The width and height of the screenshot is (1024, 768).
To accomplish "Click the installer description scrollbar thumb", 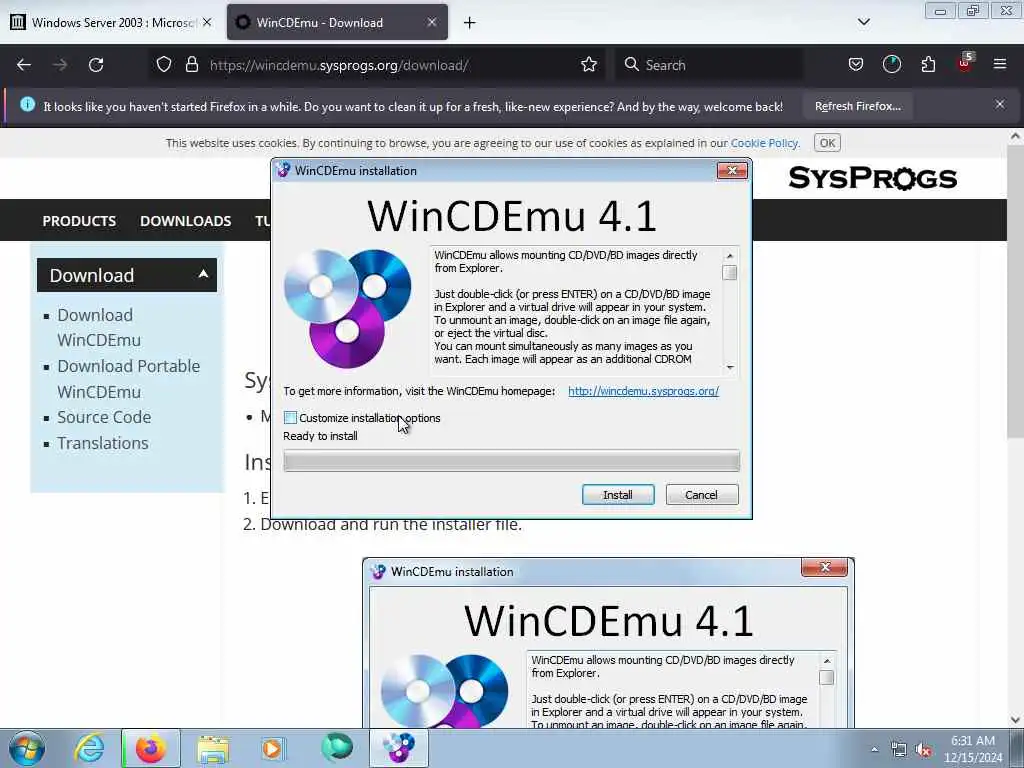I will [x=729, y=272].
